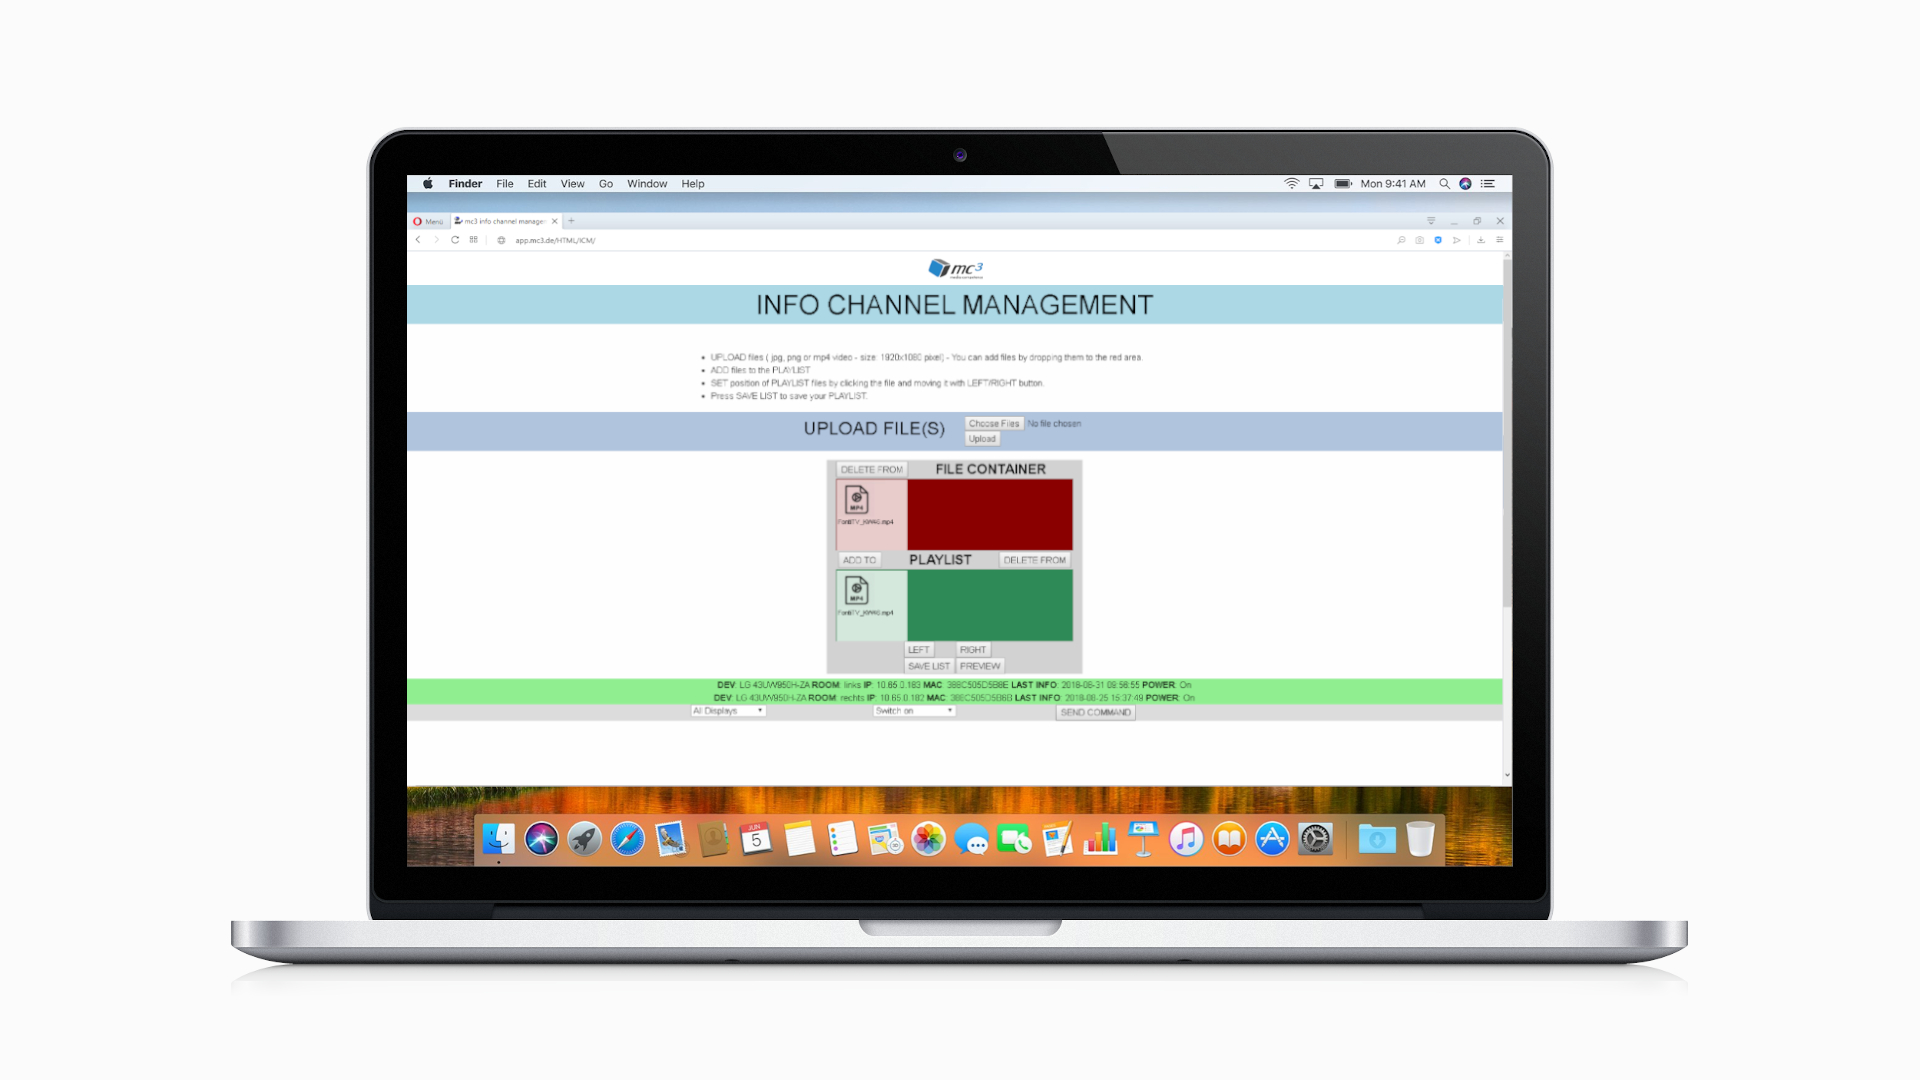This screenshot has width=1920, height=1080.
Task: Switch to mc3 info channel manager tab
Action: click(504, 221)
